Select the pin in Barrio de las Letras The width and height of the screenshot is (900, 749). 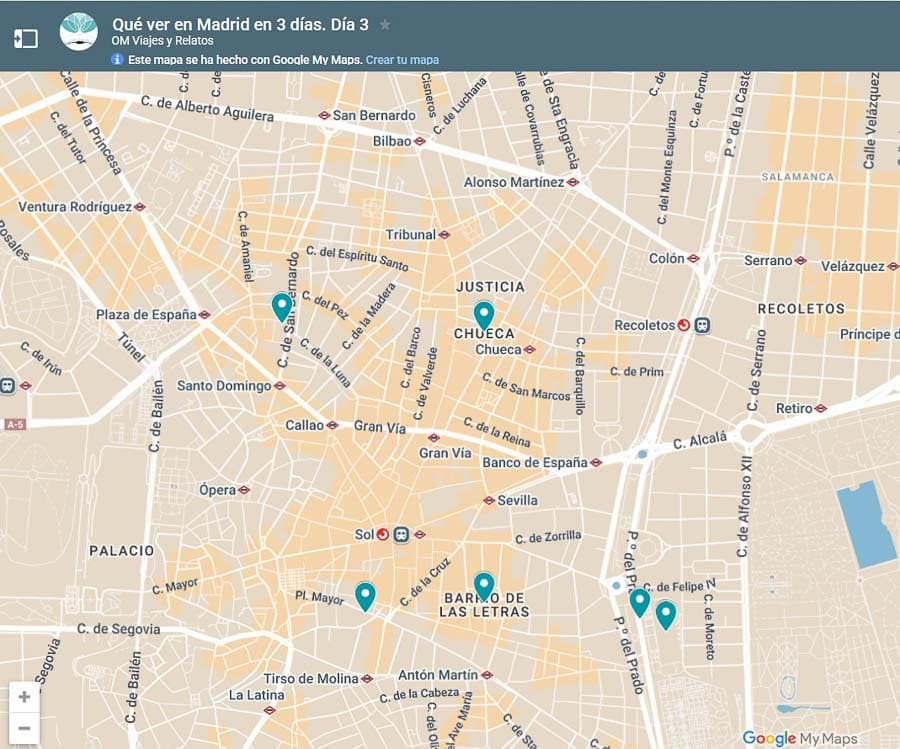coord(484,587)
